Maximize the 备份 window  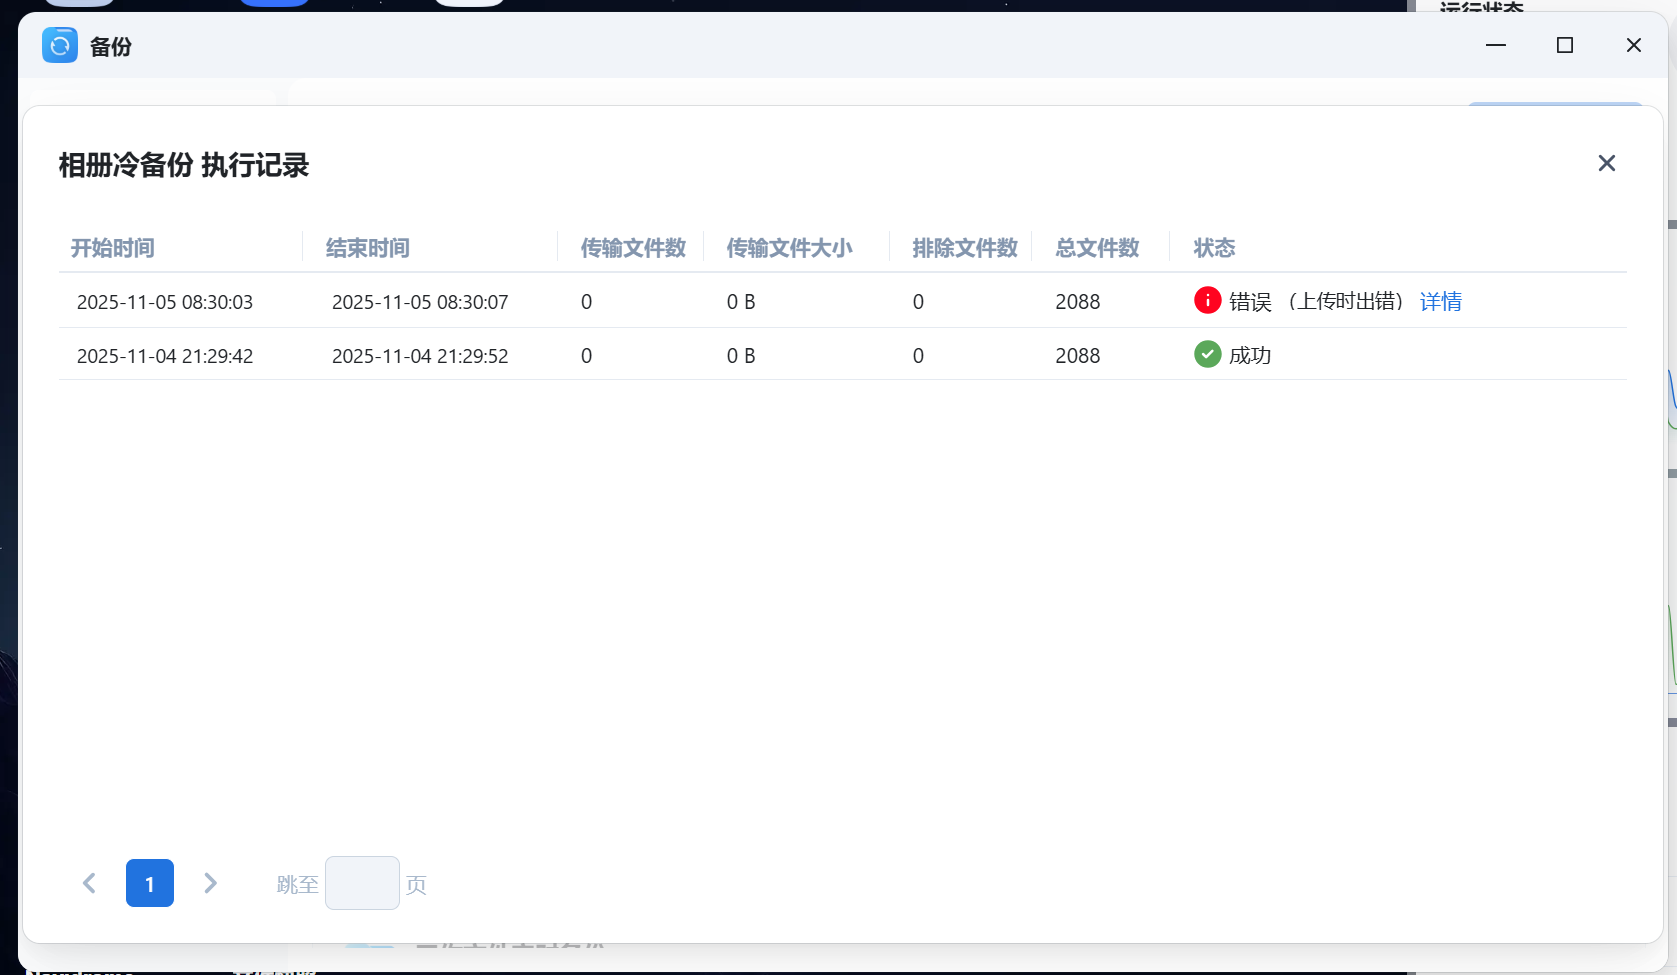pos(1565,45)
